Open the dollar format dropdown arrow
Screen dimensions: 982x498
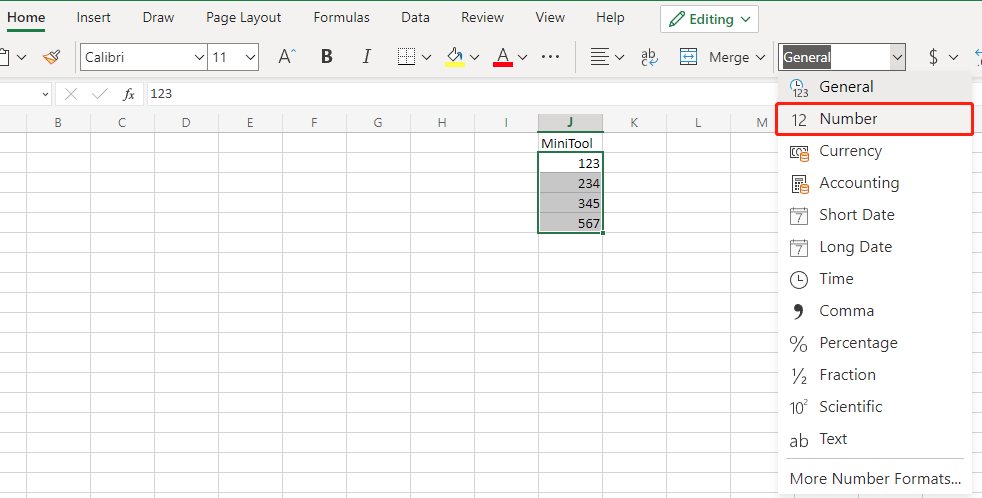(x=953, y=58)
